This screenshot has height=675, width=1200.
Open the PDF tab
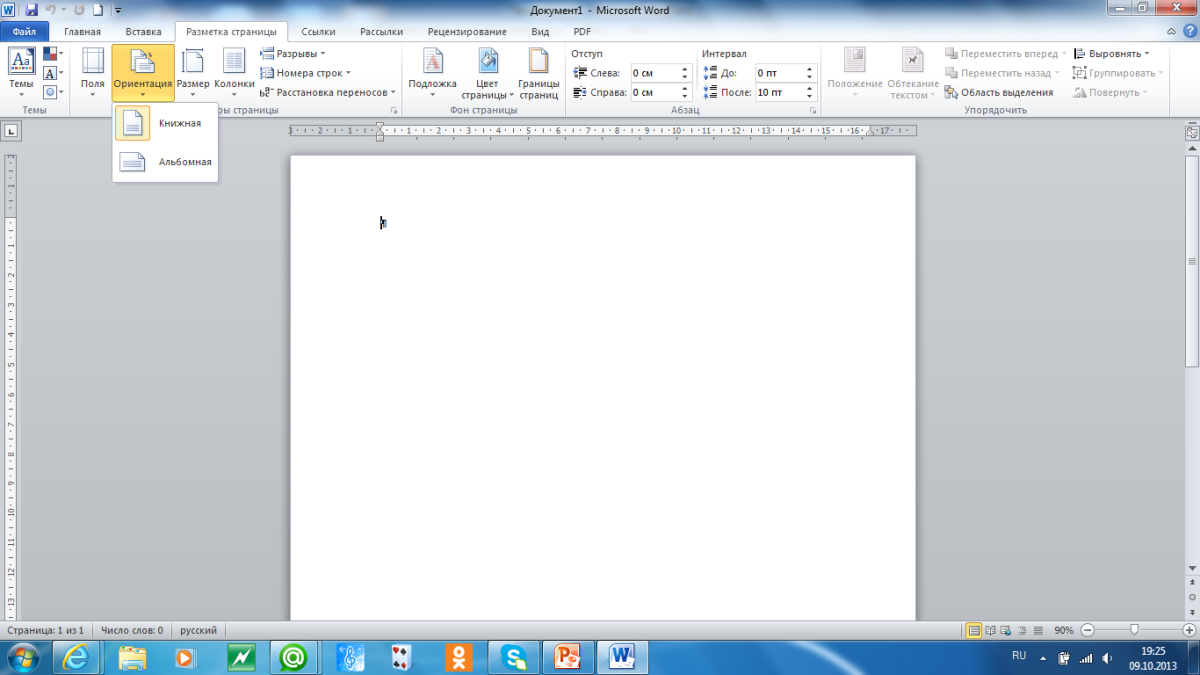tap(582, 32)
